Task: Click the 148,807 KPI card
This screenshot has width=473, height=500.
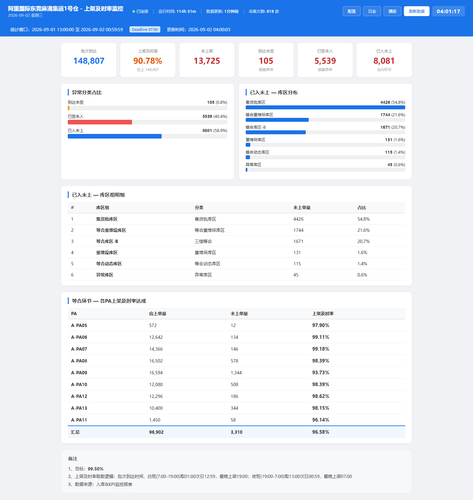Action: pyautogui.click(x=89, y=60)
